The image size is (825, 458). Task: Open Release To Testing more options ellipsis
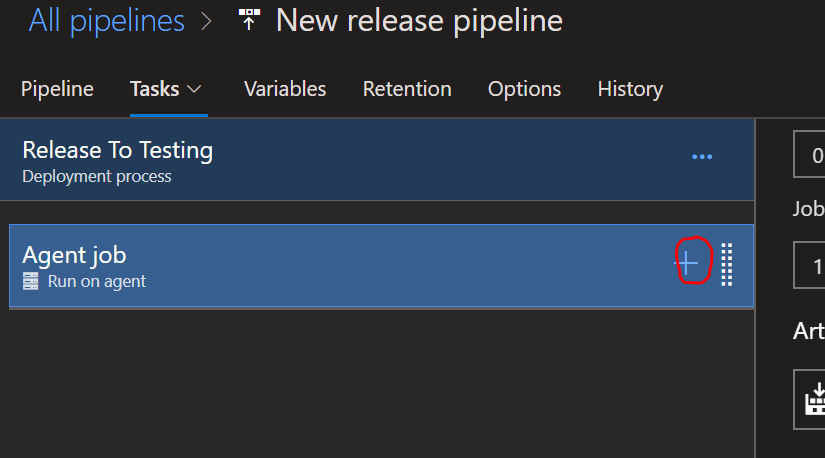pyautogui.click(x=702, y=157)
